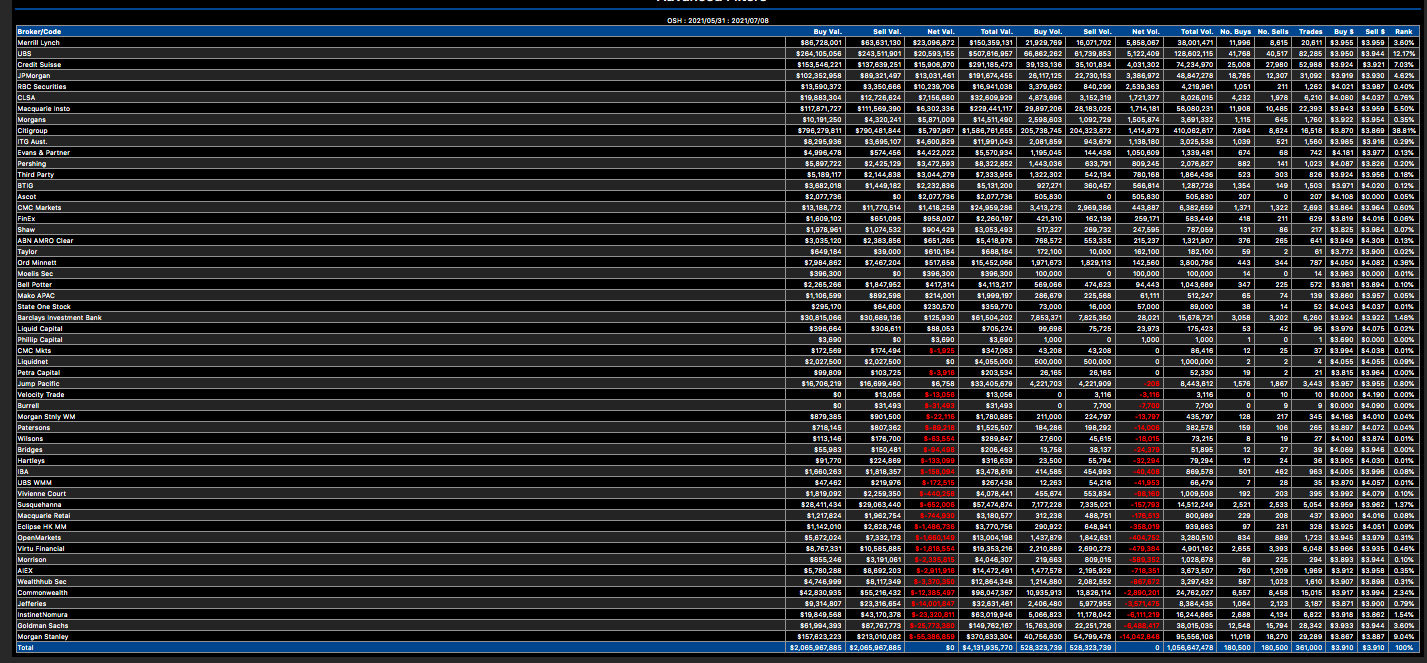Select the Macquarie Insto row
Screen dimensions: 1427x663
click(717, 109)
